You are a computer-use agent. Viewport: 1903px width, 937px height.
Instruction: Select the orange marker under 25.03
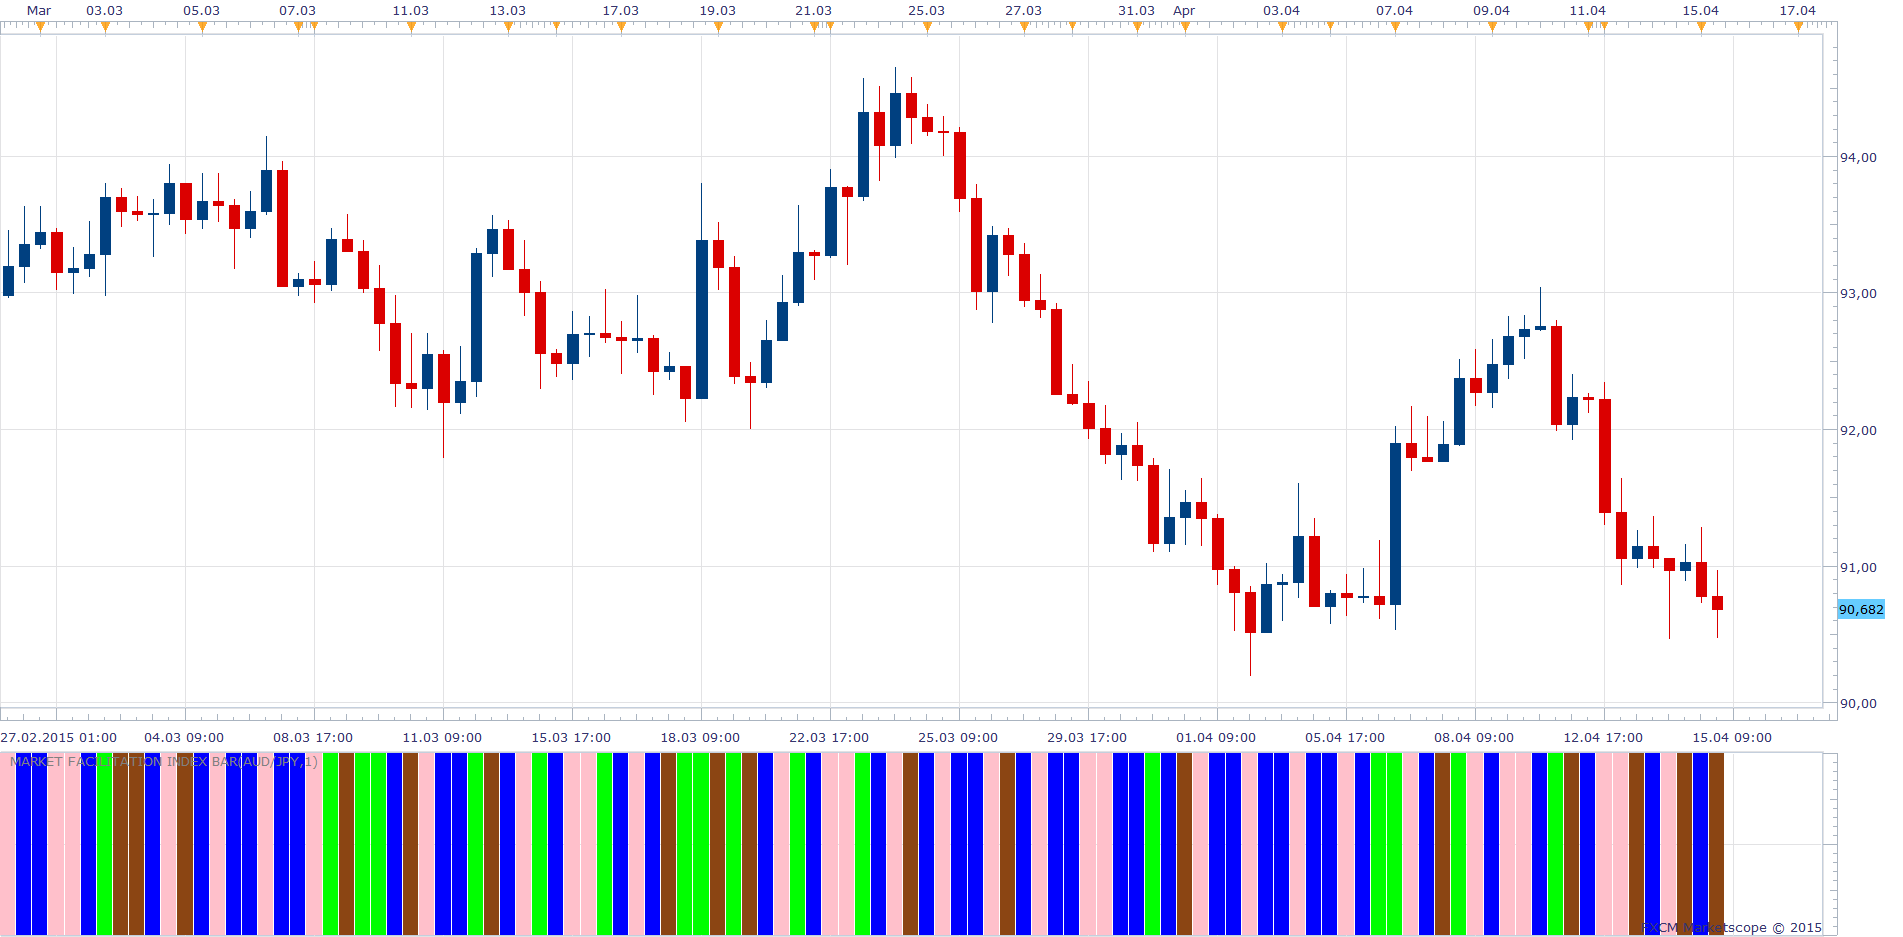[x=927, y=27]
